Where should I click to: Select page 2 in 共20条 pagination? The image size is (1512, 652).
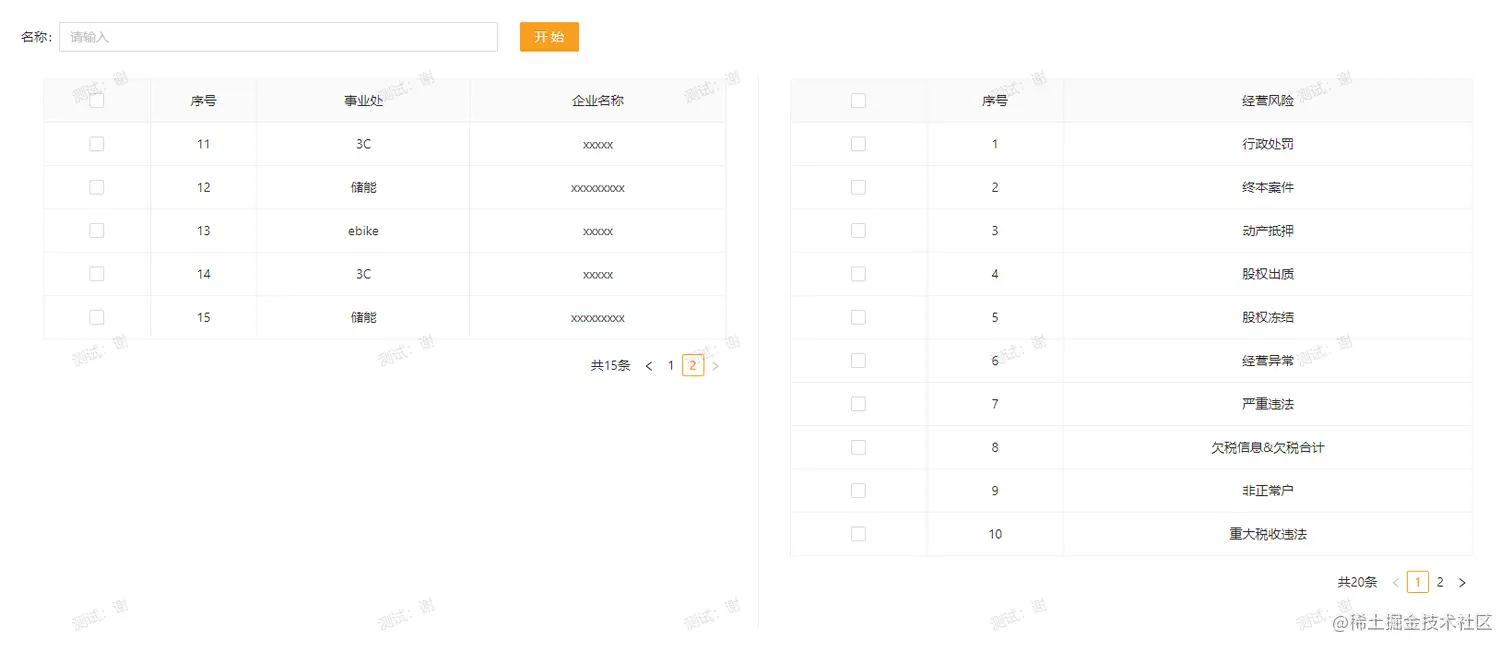tap(1440, 582)
